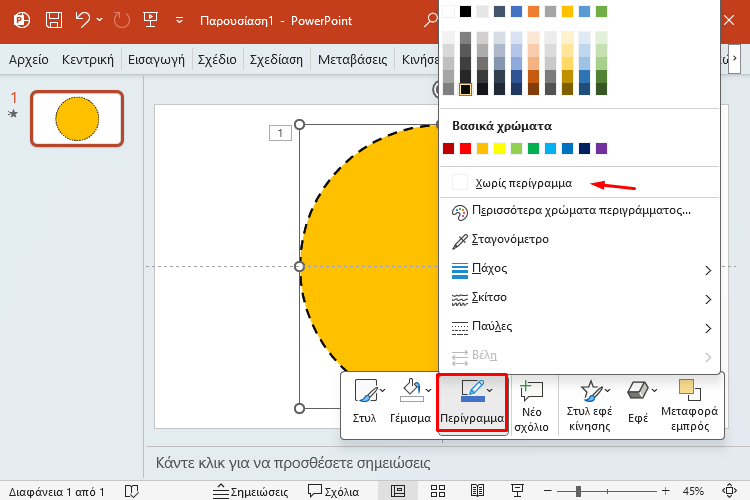Click the search magnifier icon in title bar

pos(430,20)
